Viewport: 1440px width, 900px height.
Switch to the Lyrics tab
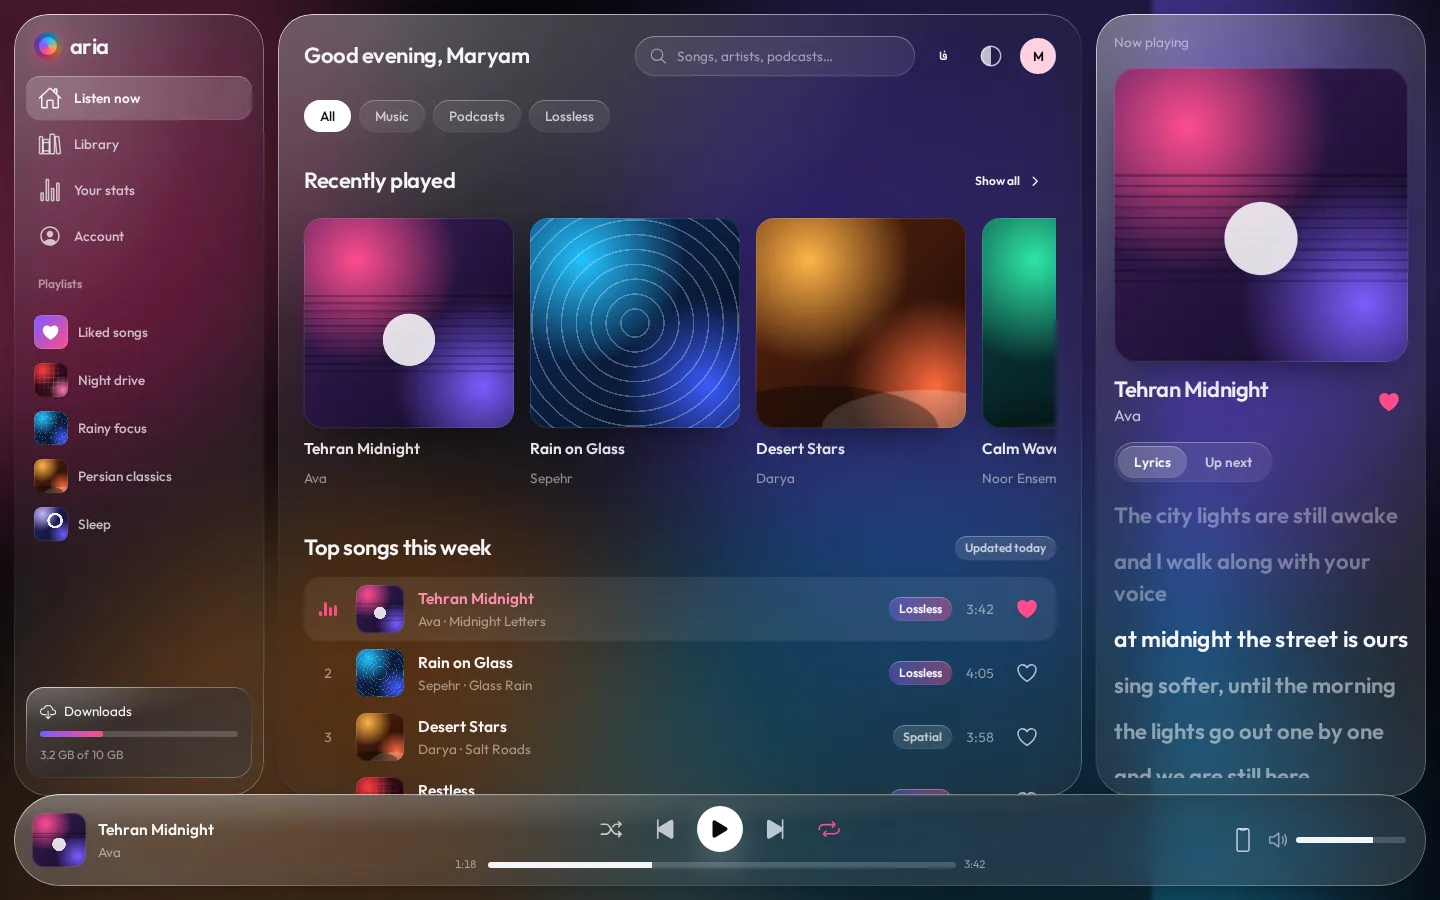[x=1152, y=462]
